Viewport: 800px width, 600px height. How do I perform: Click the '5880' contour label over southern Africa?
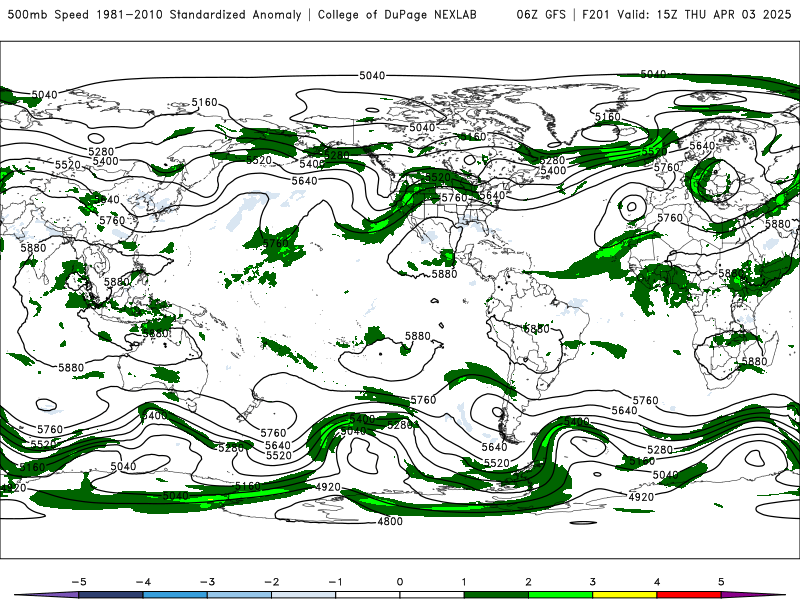coord(754,361)
